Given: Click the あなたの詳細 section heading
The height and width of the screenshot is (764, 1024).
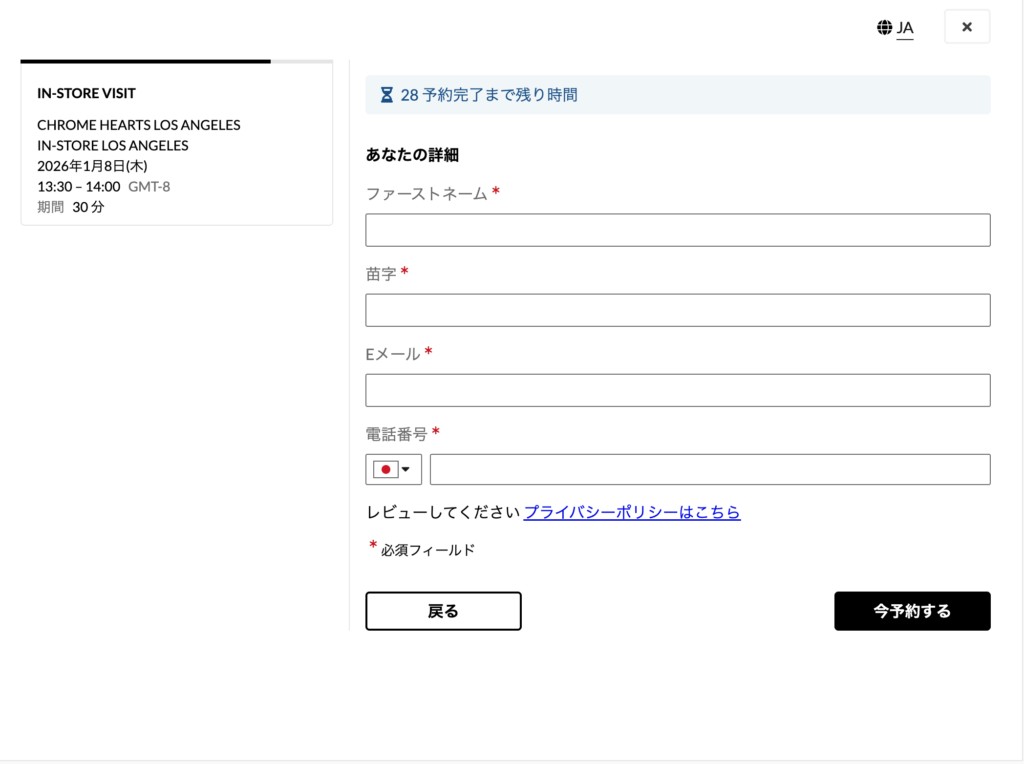Looking at the screenshot, I should (412, 155).
